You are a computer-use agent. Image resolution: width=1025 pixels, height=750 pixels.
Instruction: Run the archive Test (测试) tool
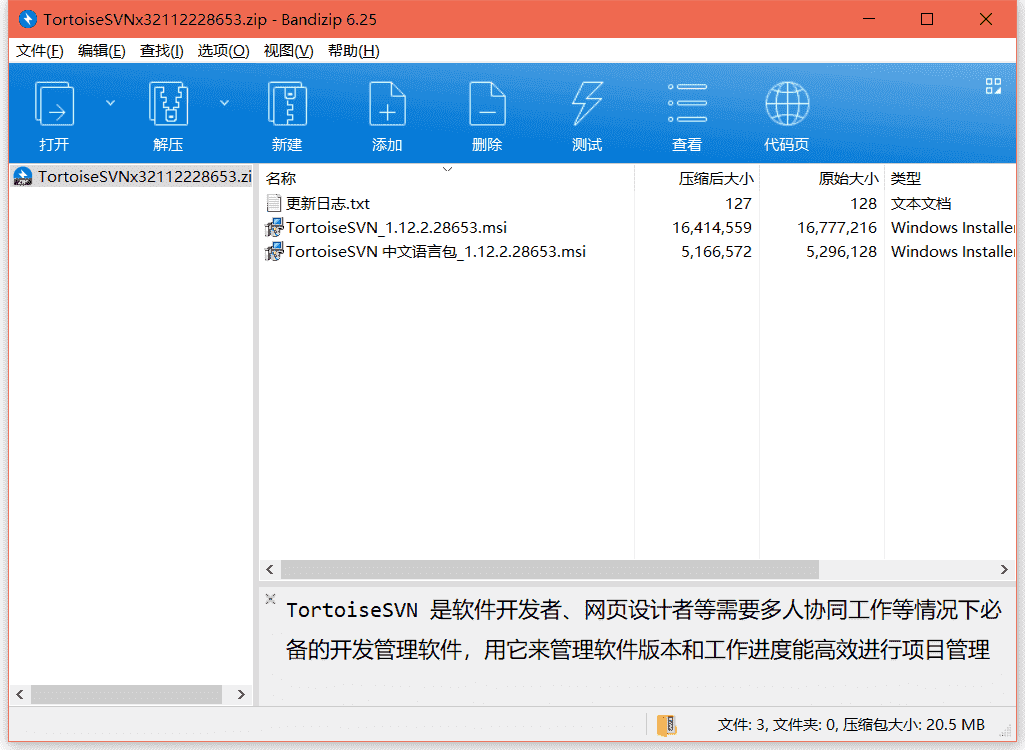[x=587, y=103]
